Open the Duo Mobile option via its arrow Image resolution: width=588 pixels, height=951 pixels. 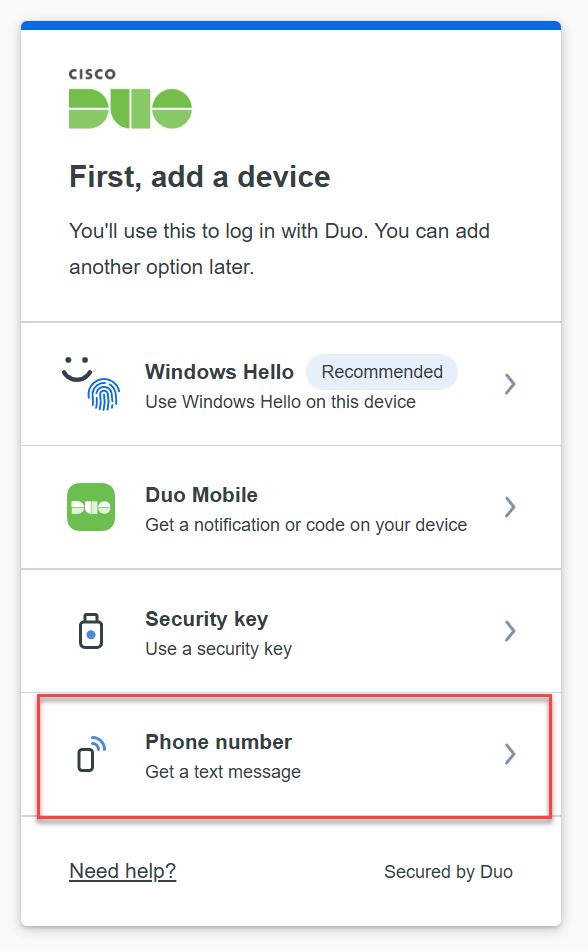click(x=510, y=507)
